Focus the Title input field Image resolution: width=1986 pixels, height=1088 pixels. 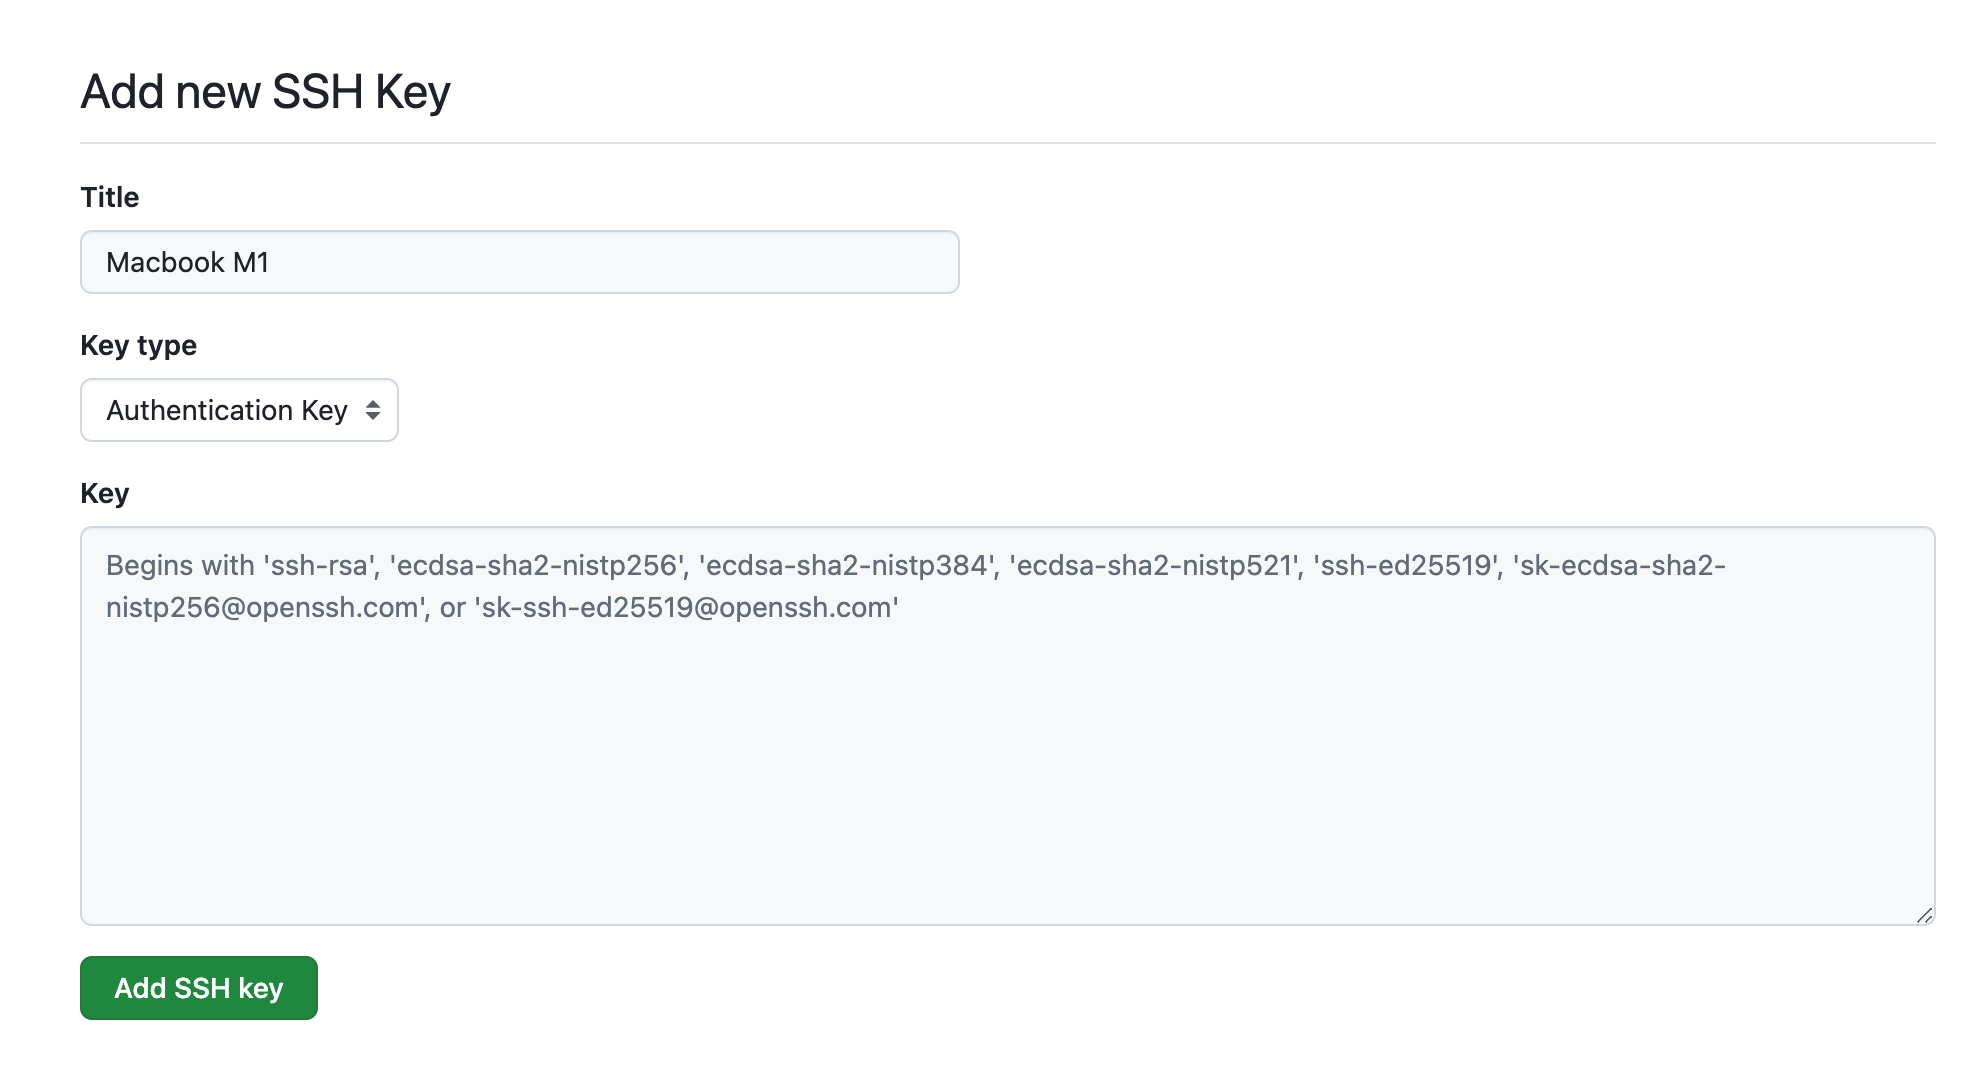(520, 262)
